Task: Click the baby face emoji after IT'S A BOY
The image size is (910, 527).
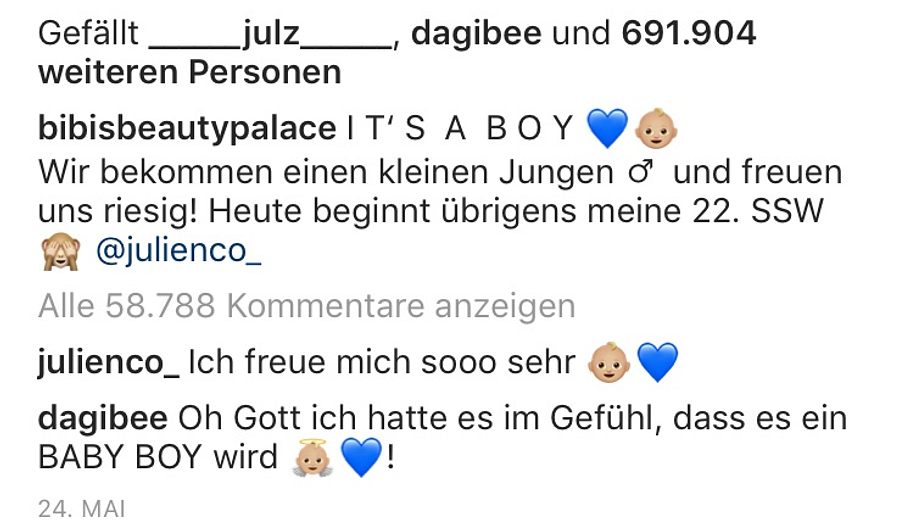Action: point(656,128)
